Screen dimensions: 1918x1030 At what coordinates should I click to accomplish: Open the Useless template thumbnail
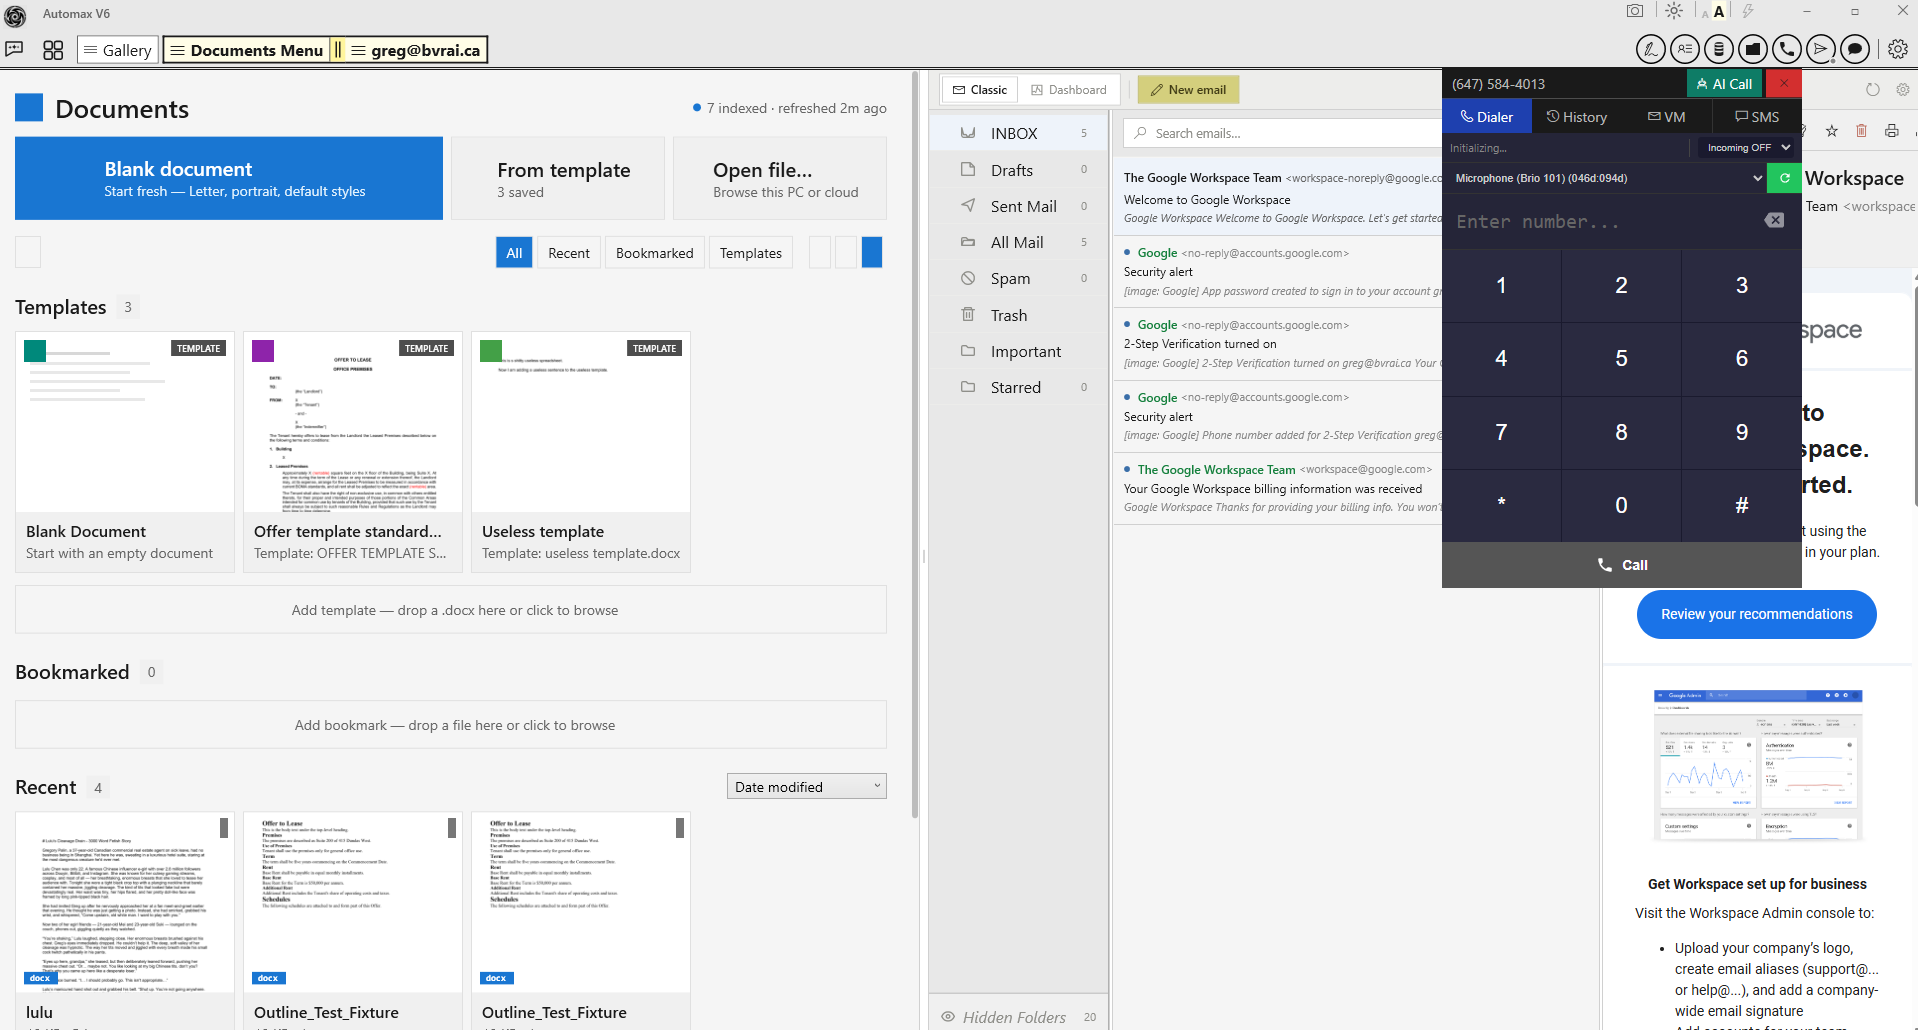(581, 452)
